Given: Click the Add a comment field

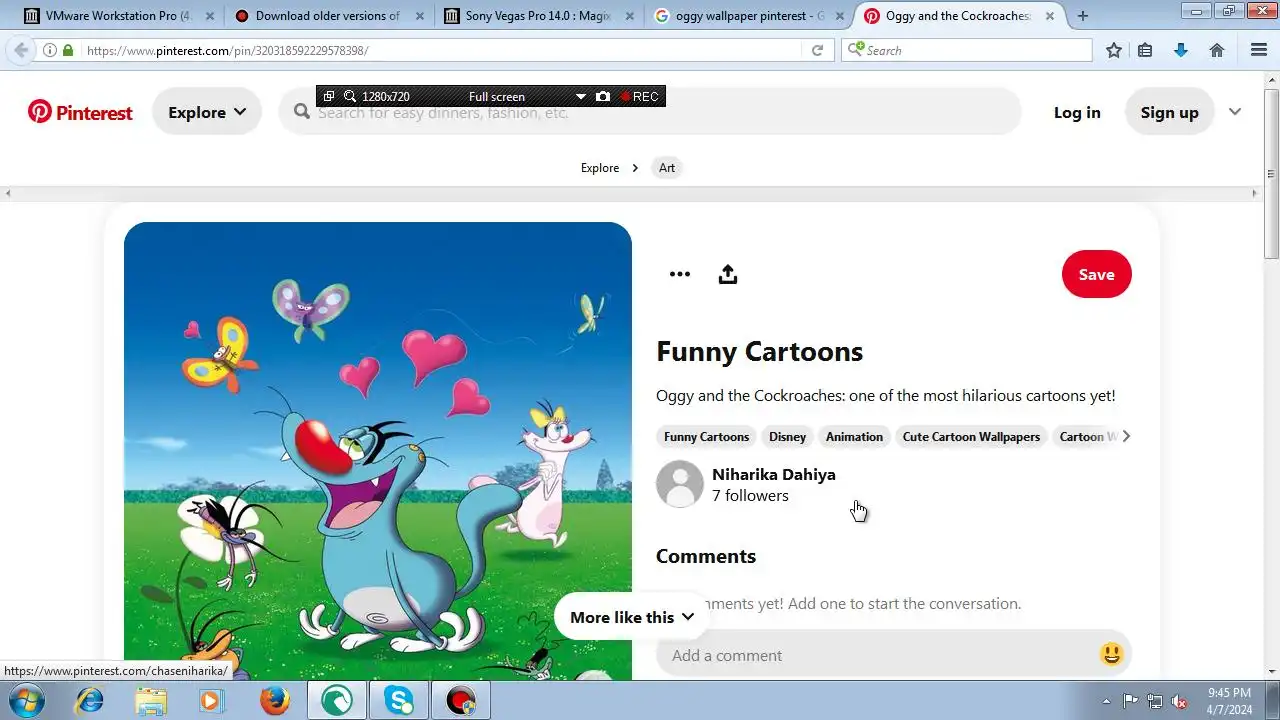Looking at the screenshot, I should 880,655.
